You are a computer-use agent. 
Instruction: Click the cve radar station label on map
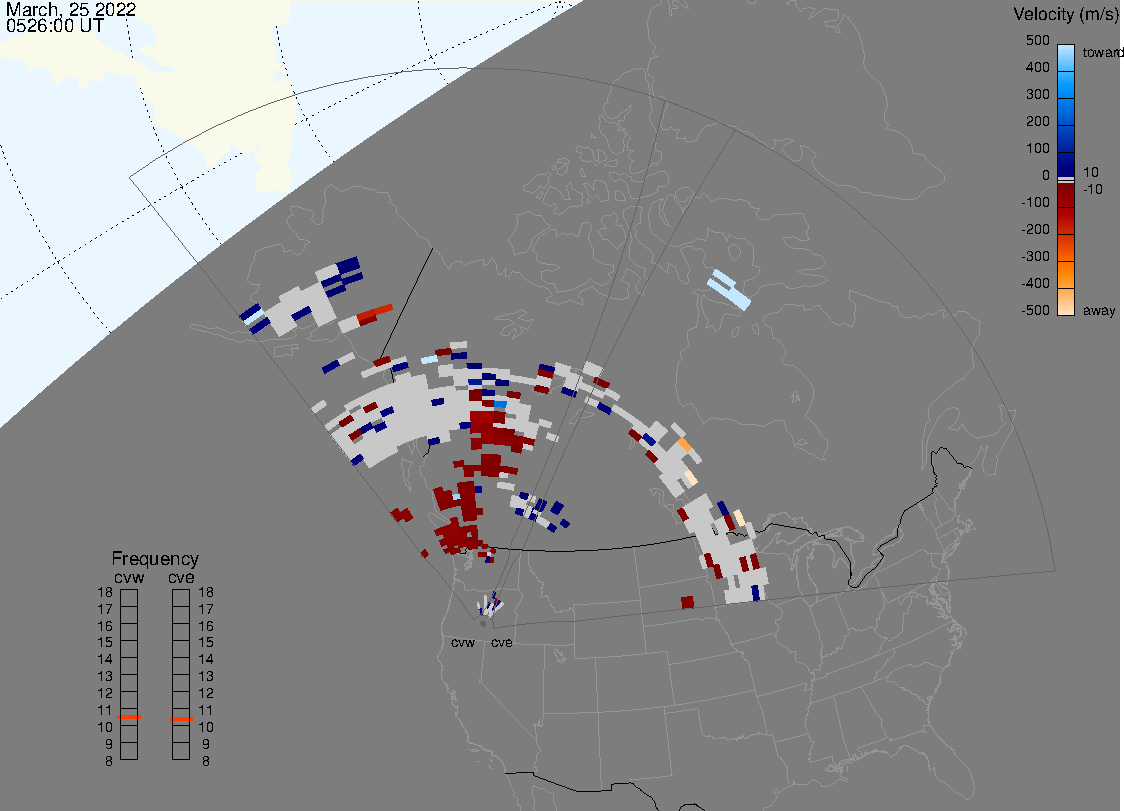pyautogui.click(x=501, y=642)
